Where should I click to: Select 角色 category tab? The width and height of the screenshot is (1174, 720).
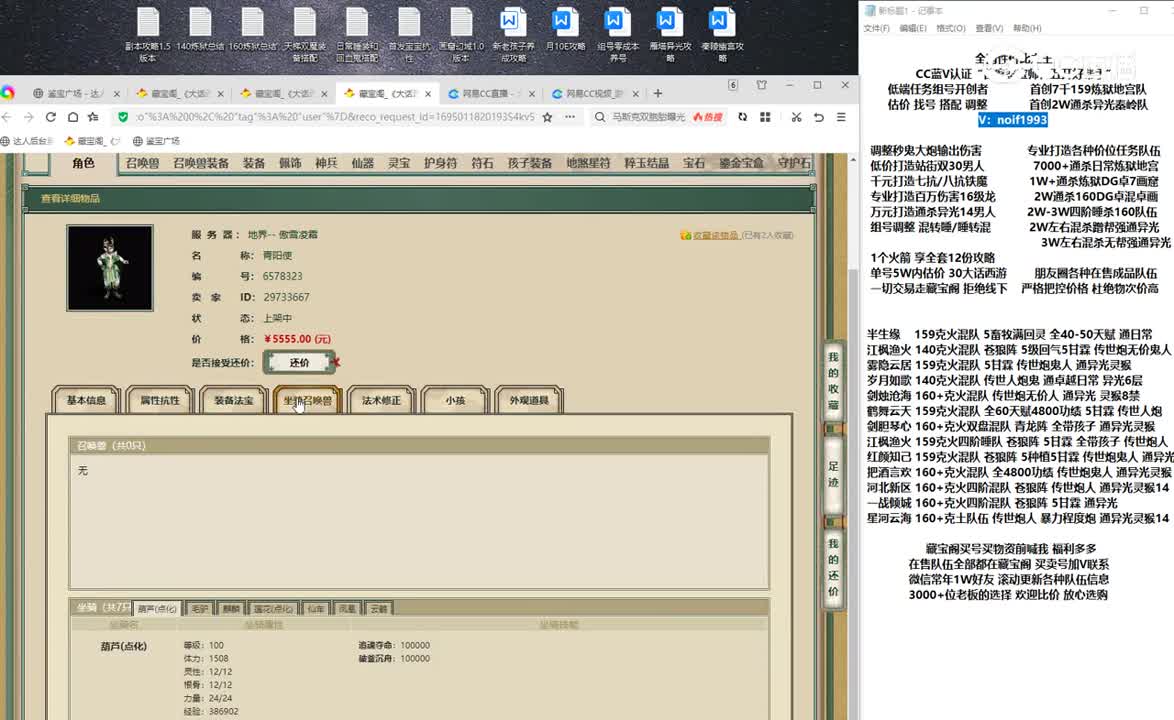tap(83, 162)
